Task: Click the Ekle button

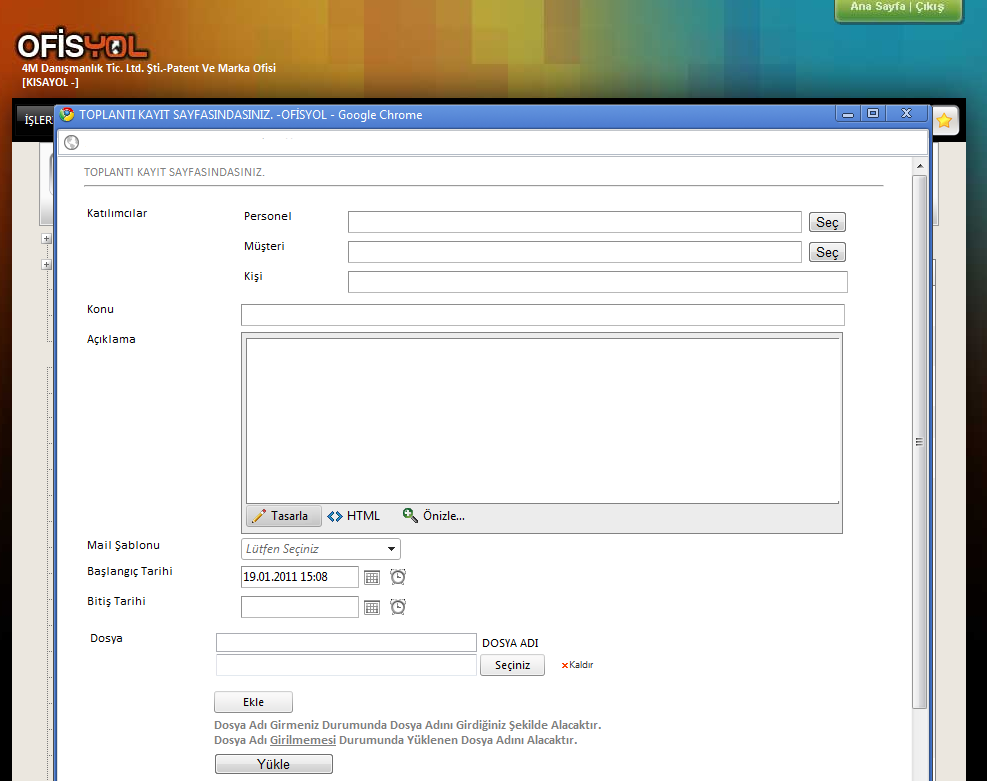Action: tap(253, 702)
